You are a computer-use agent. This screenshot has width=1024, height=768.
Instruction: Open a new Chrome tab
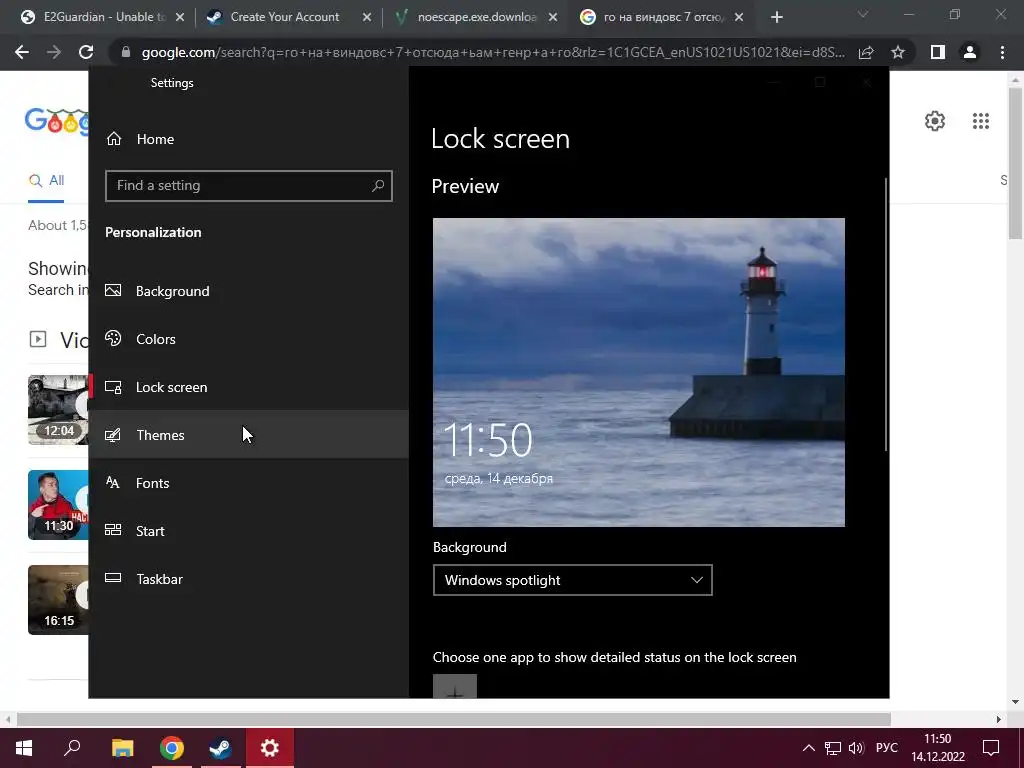pos(776,18)
